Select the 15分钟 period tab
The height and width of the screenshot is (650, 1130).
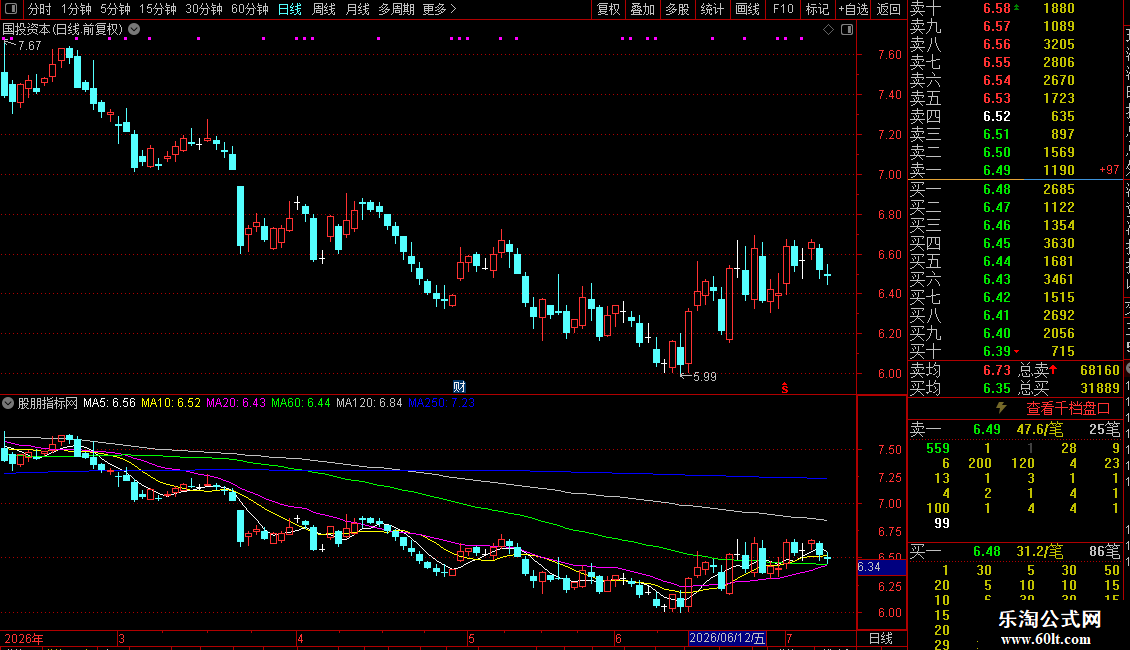click(x=157, y=9)
